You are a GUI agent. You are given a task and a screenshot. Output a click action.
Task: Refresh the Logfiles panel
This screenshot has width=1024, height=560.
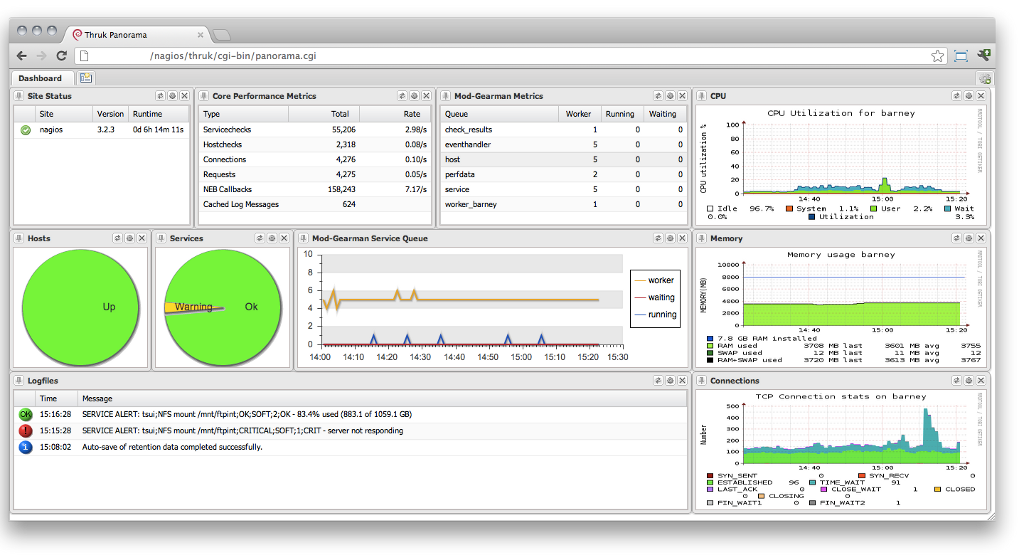[x=658, y=381]
